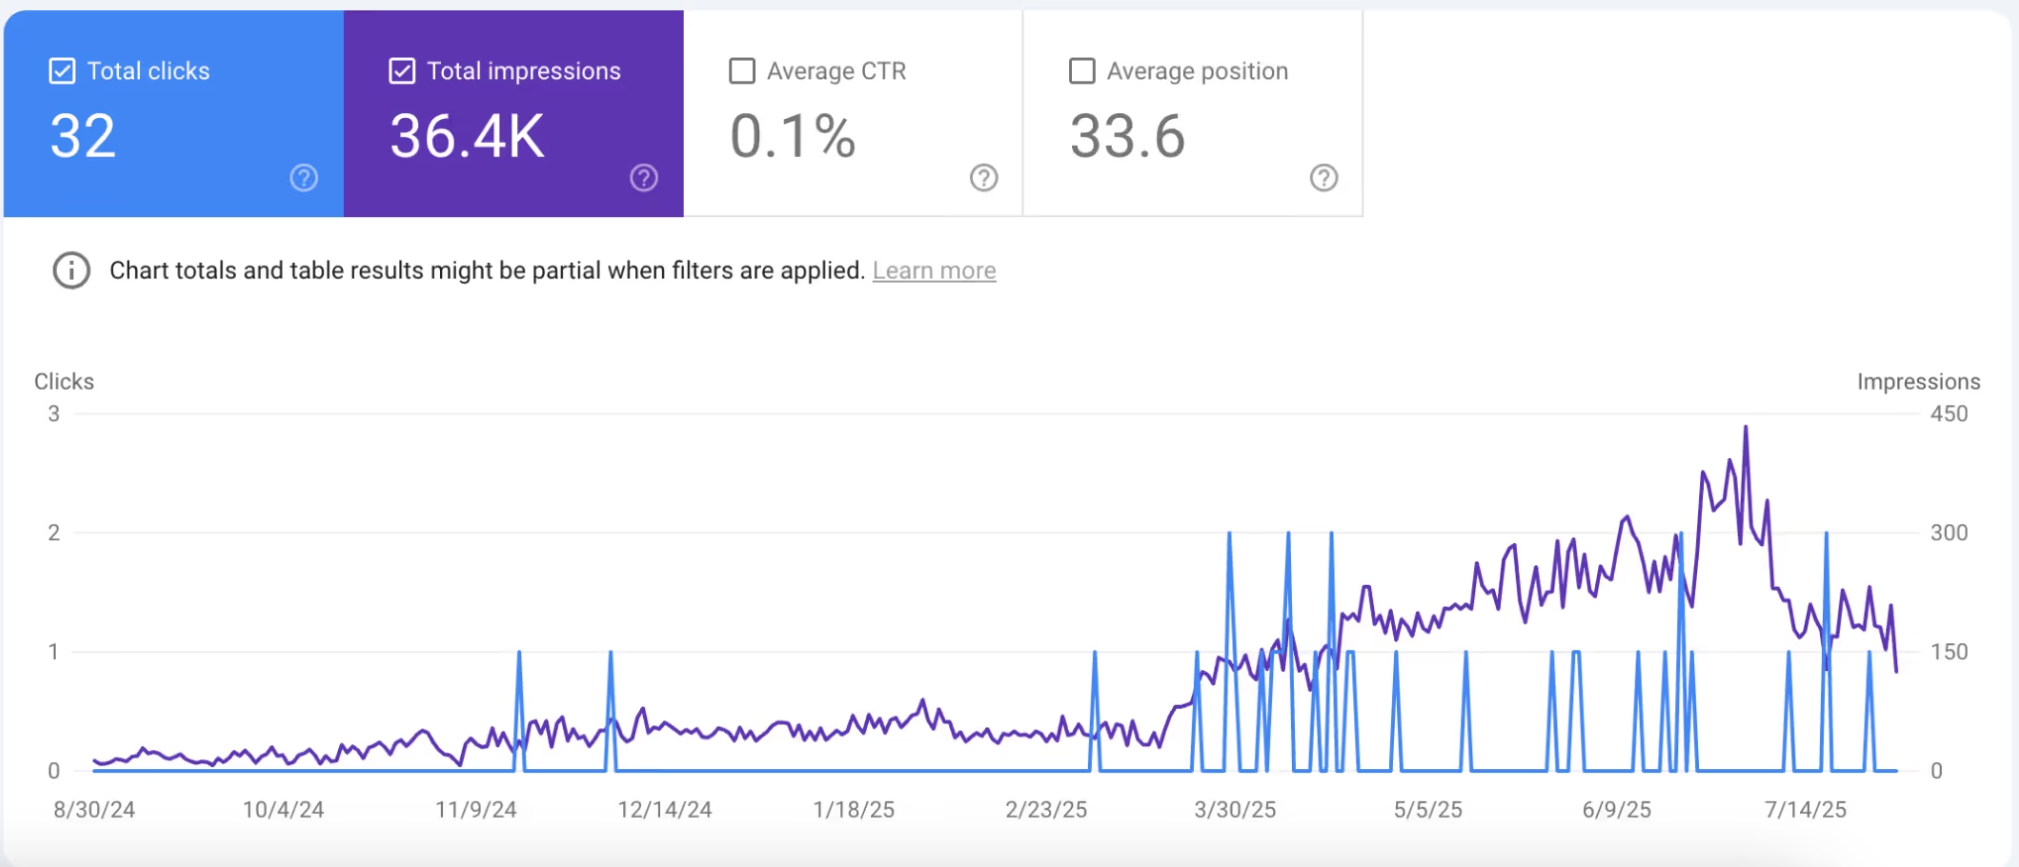
Task: Click the Clicks axis title
Action: point(64,382)
